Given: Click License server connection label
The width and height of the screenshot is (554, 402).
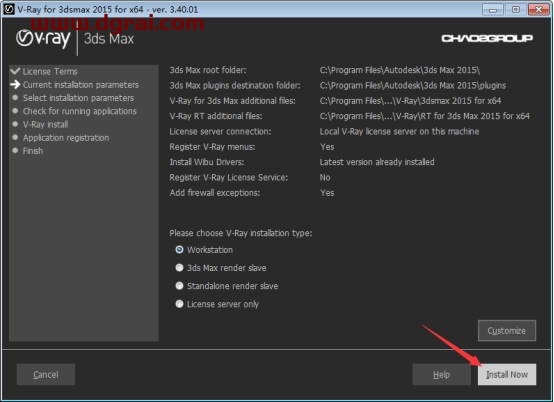Looking at the screenshot, I should 220,131.
